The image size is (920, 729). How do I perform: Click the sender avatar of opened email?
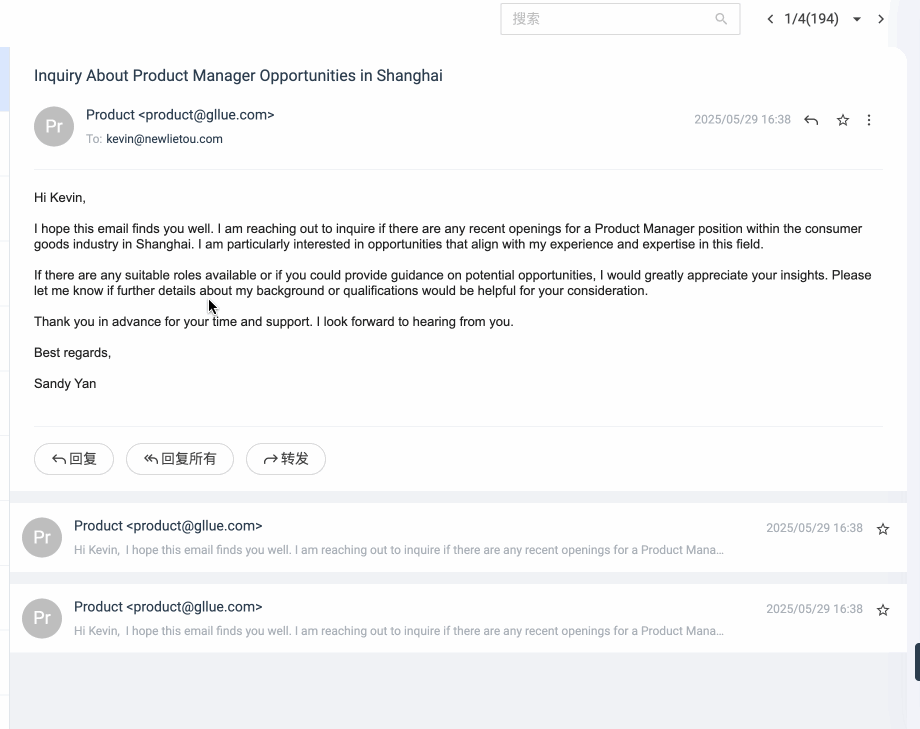54,126
